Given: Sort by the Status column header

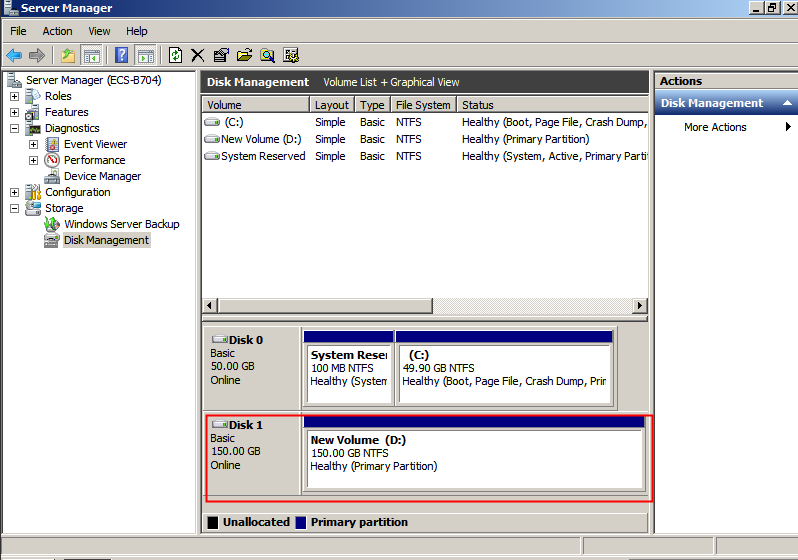Looking at the screenshot, I should (552, 105).
